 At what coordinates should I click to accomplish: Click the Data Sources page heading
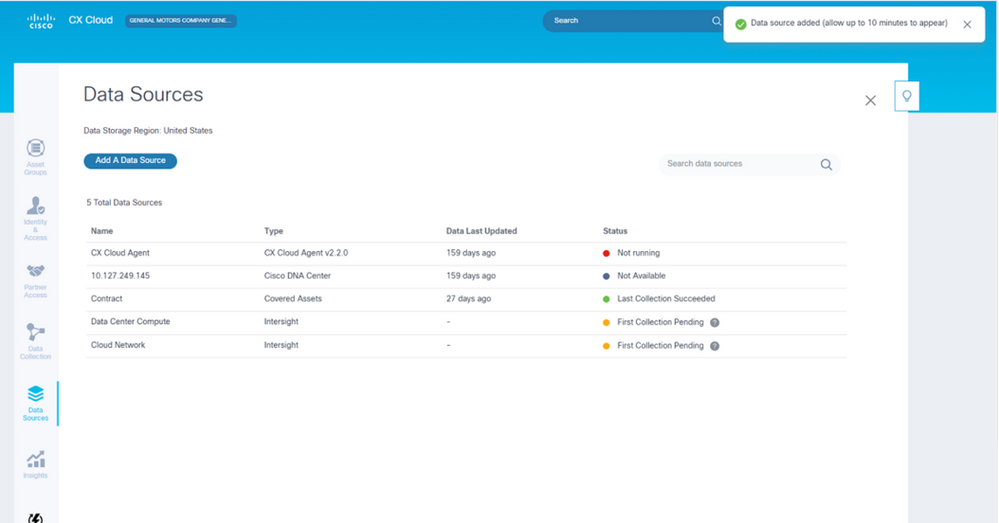pos(143,94)
